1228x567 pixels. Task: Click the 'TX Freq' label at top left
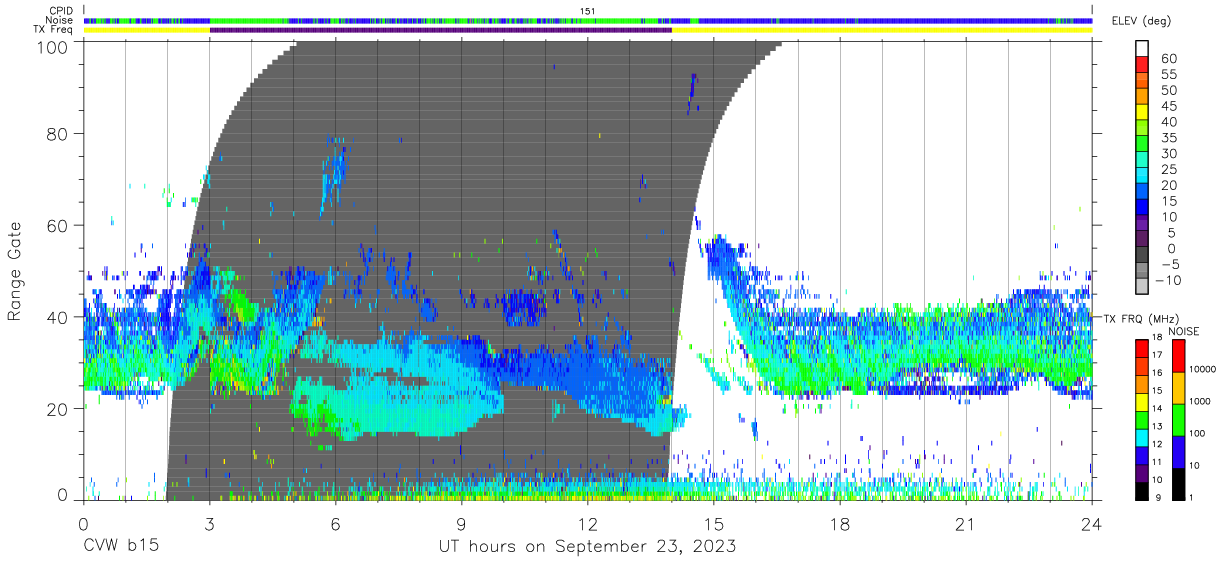point(54,30)
